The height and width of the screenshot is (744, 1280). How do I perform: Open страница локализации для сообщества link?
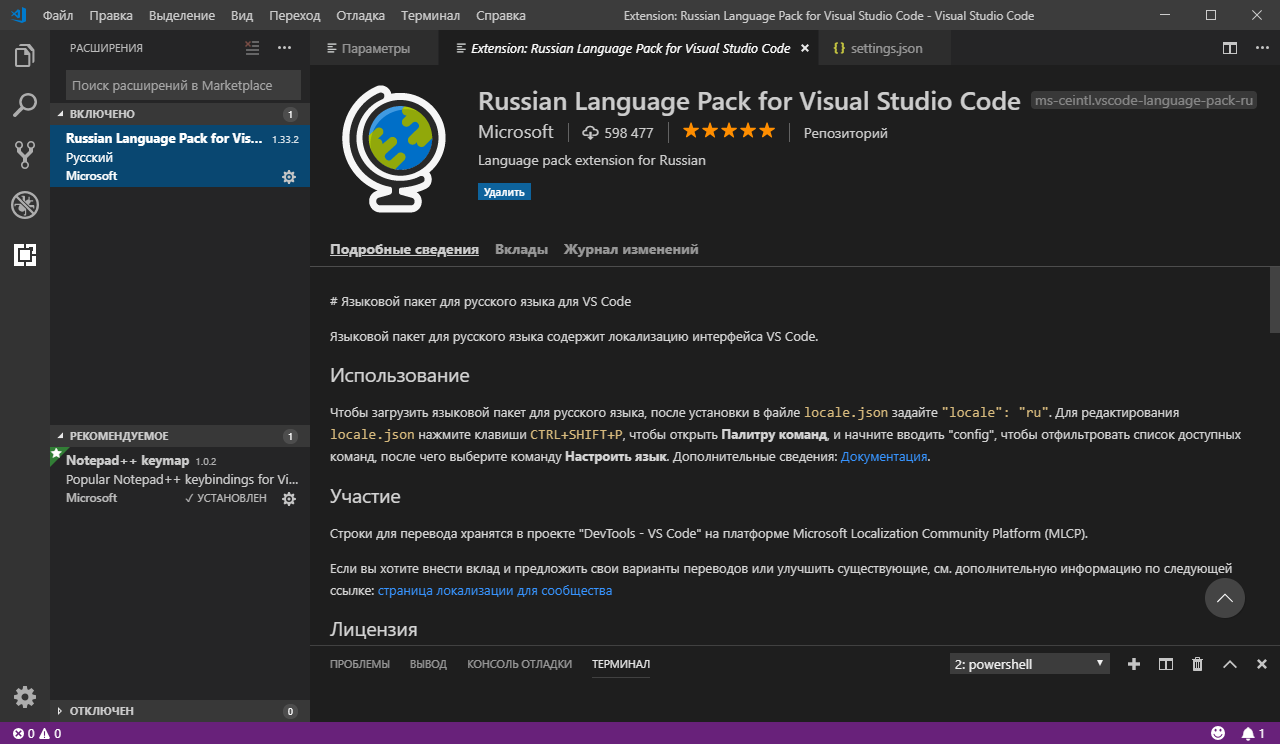[x=495, y=591]
